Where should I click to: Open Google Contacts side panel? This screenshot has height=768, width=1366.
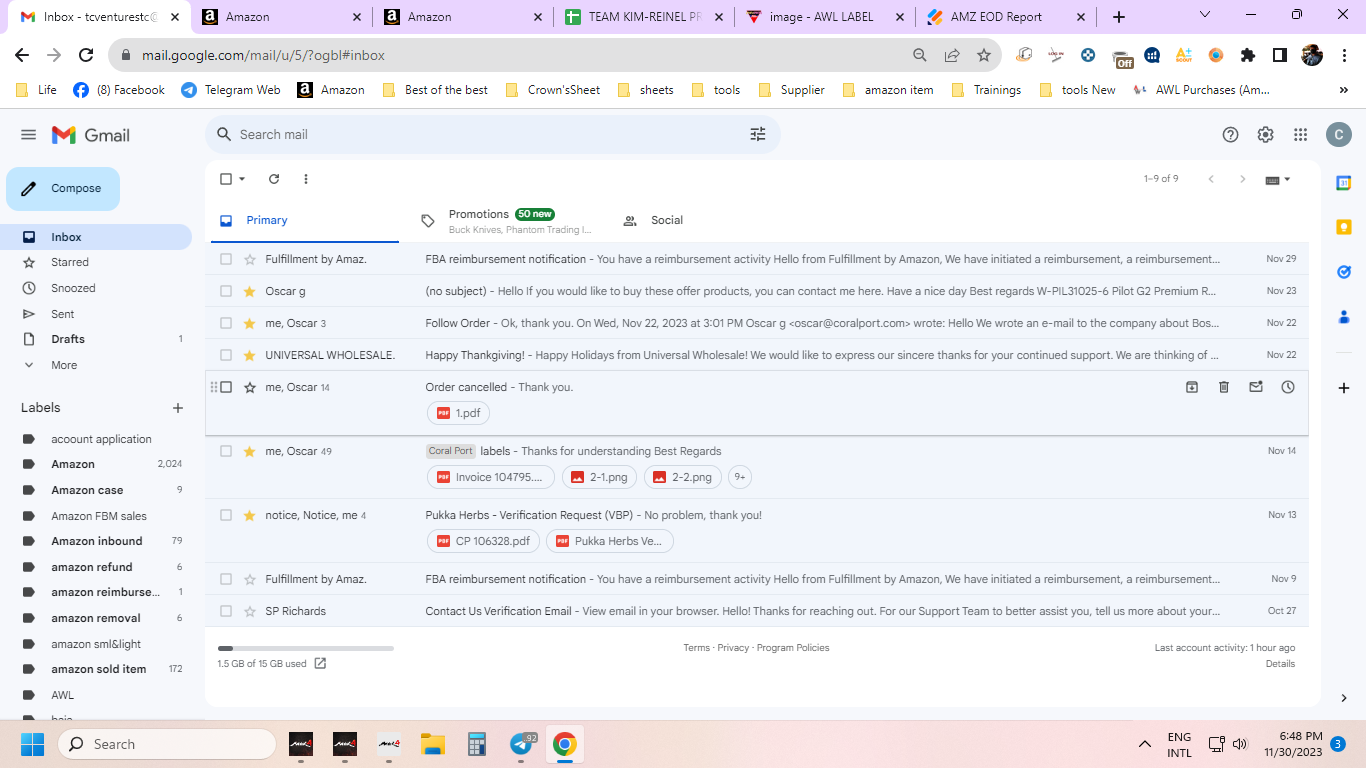1344,316
